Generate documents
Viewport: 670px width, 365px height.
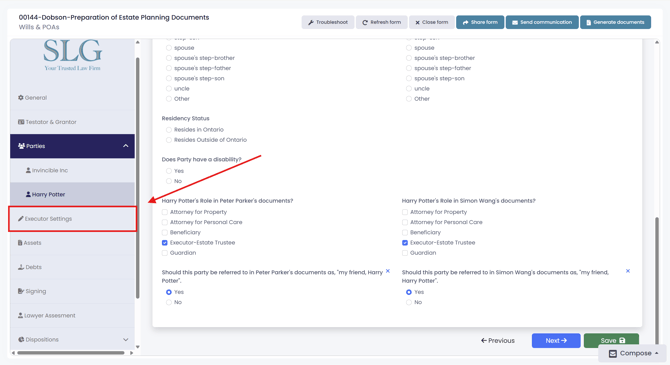tap(615, 22)
